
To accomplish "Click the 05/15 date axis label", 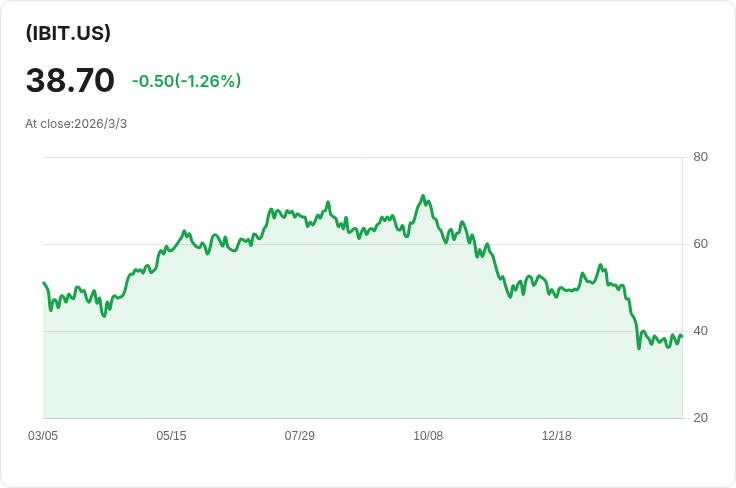I will (171, 436).
